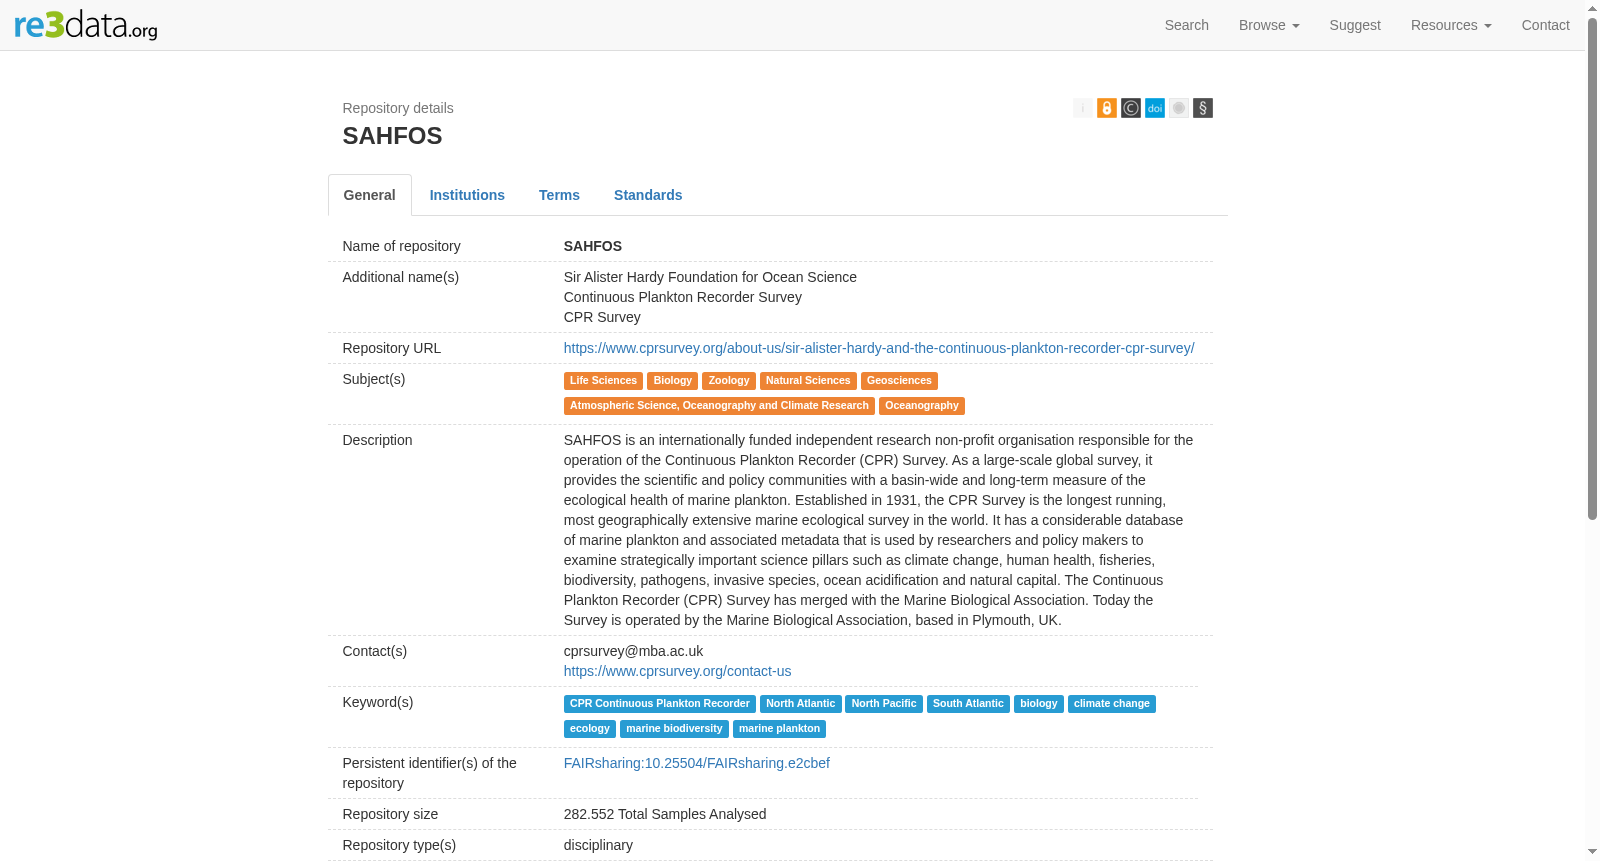Click the blue doi badge icon

click(x=1155, y=108)
